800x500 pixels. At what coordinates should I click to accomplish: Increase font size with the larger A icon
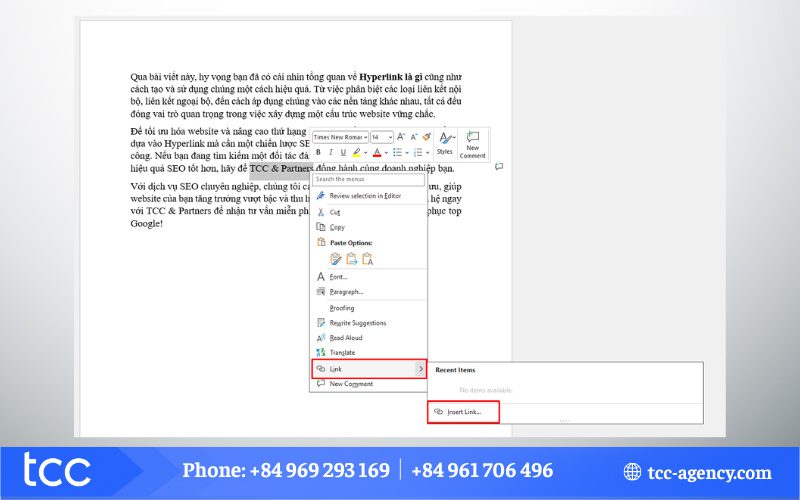(x=401, y=136)
